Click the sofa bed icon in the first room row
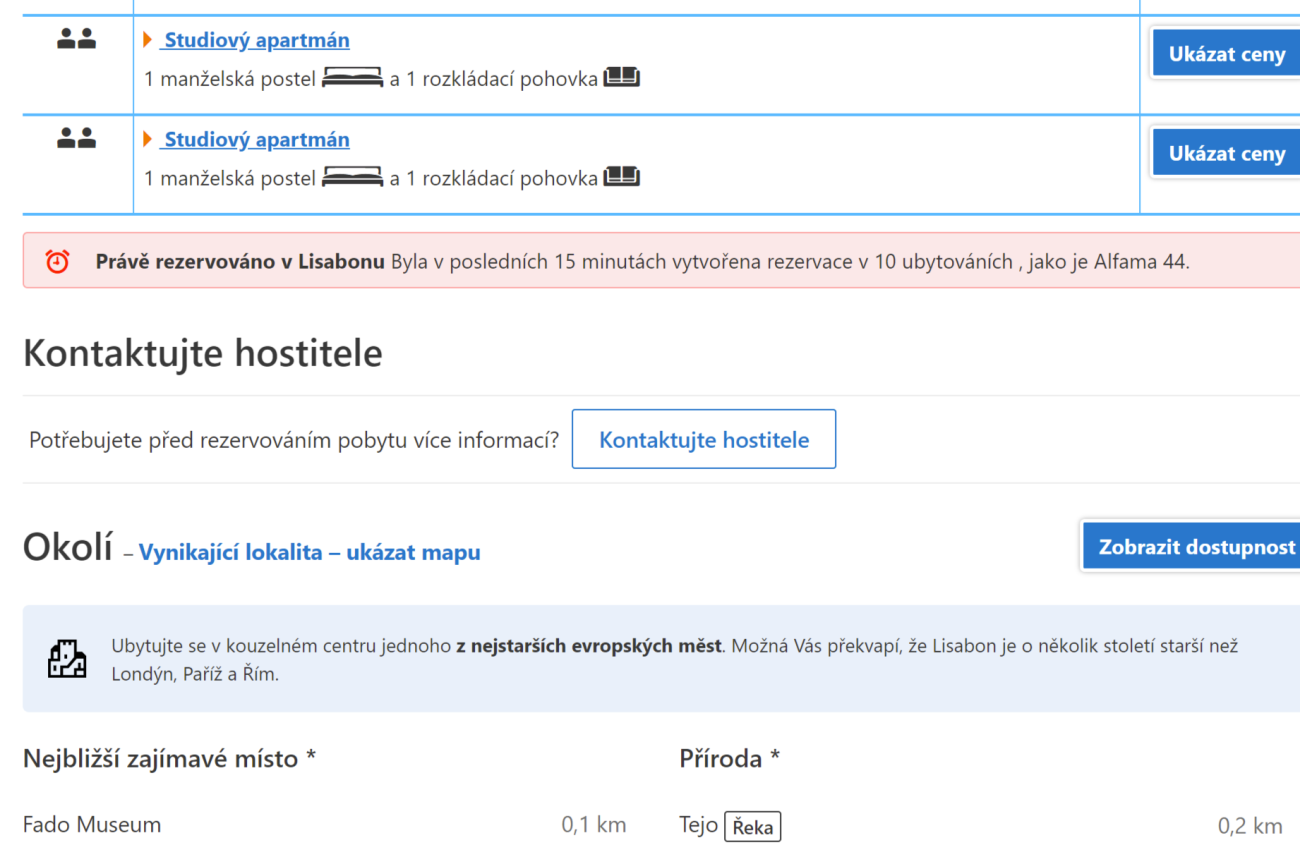The height and width of the screenshot is (857, 1300). (x=621, y=76)
